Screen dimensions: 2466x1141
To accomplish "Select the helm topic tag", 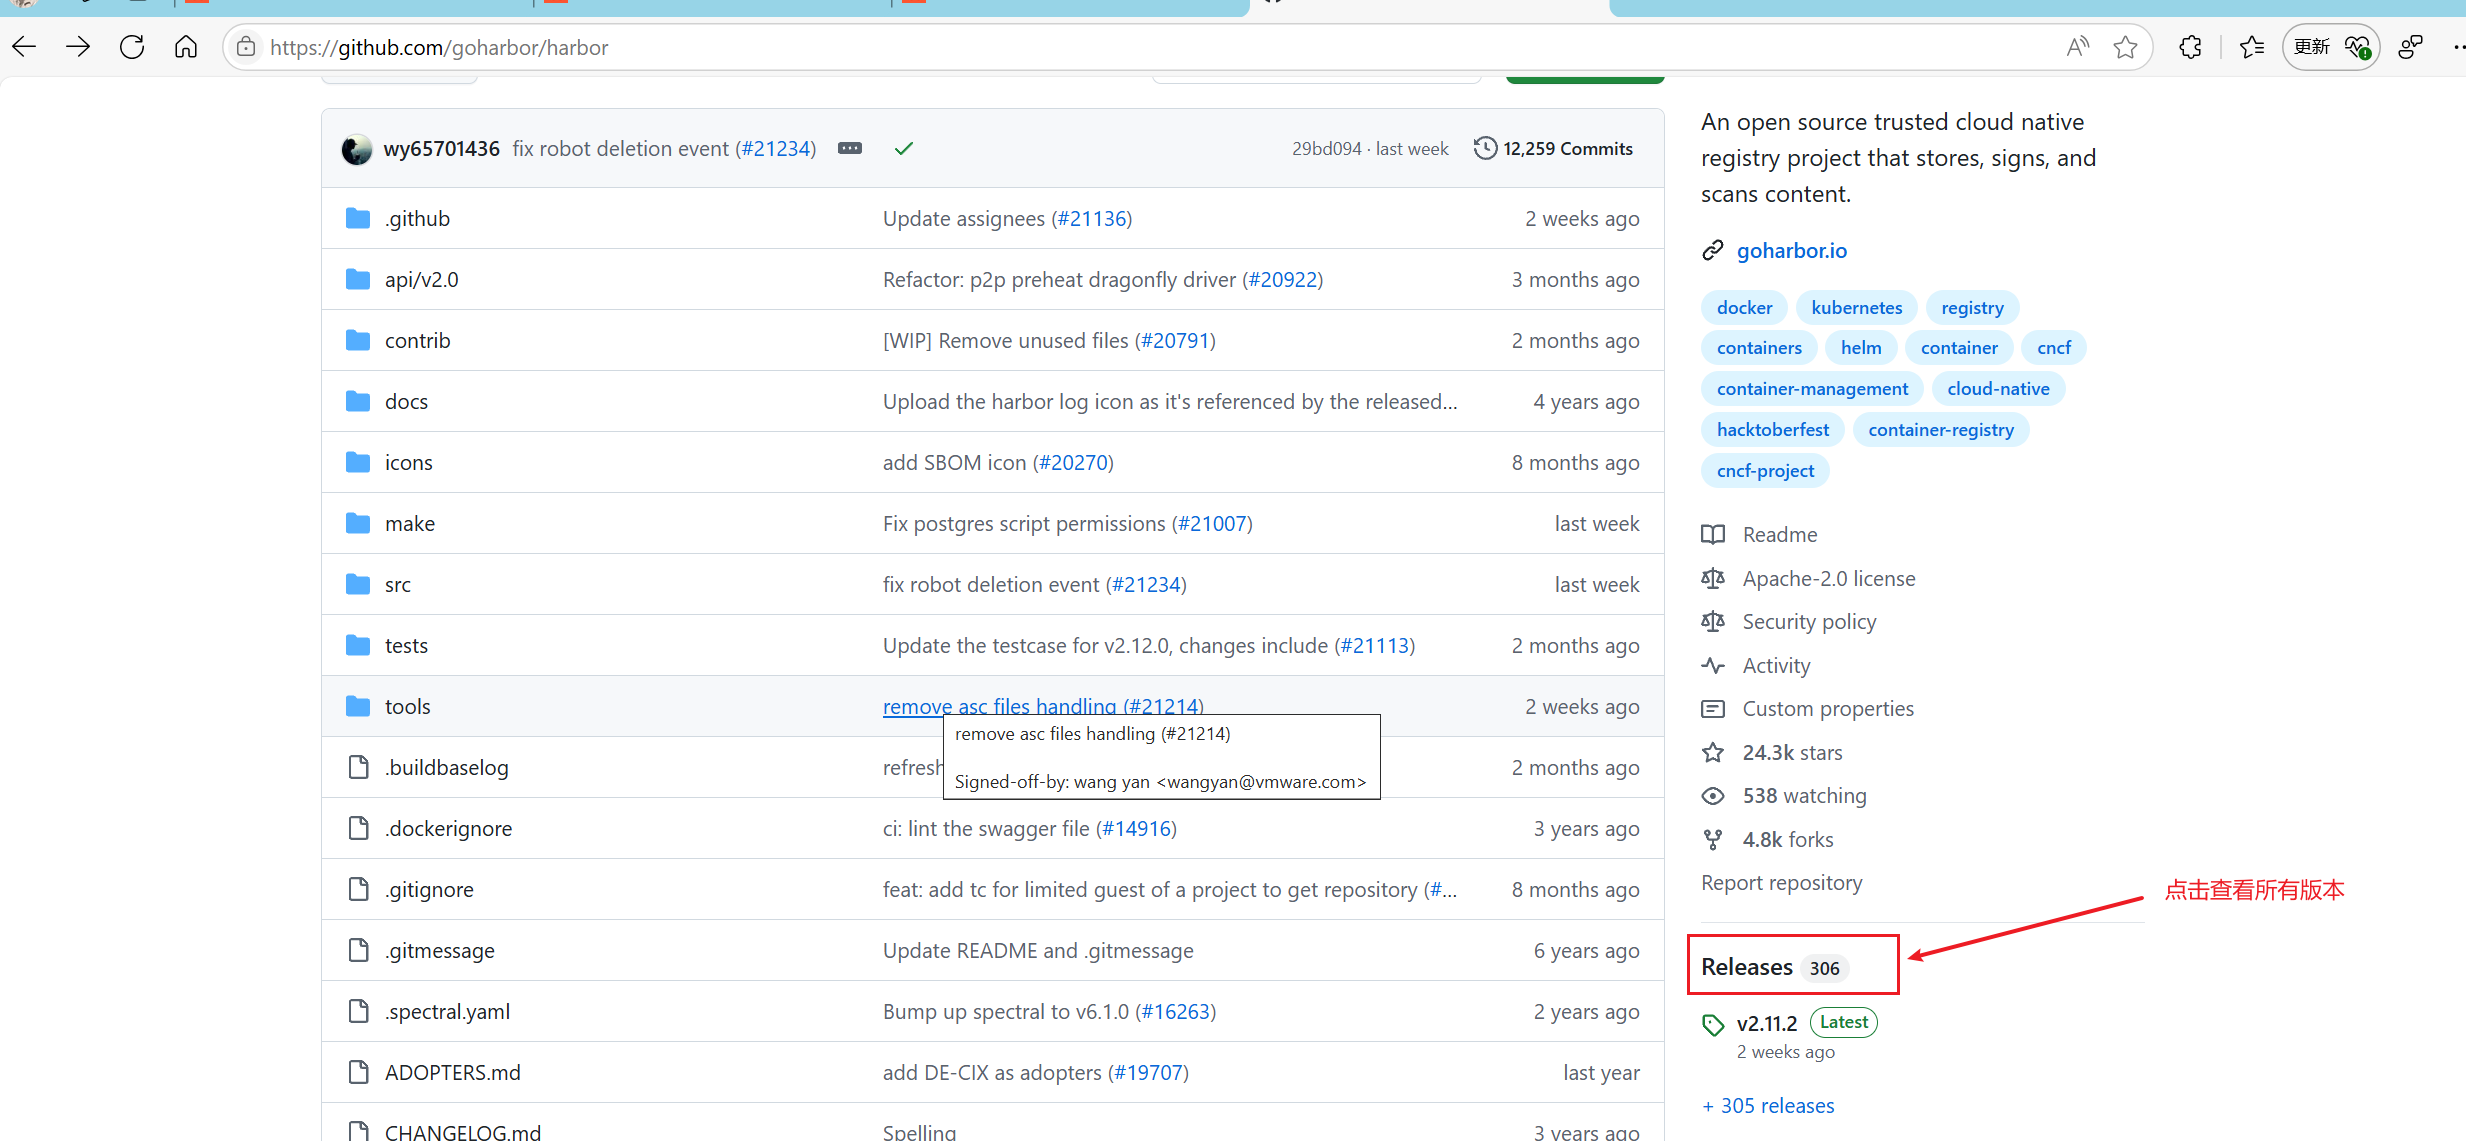I will pos(1861,348).
